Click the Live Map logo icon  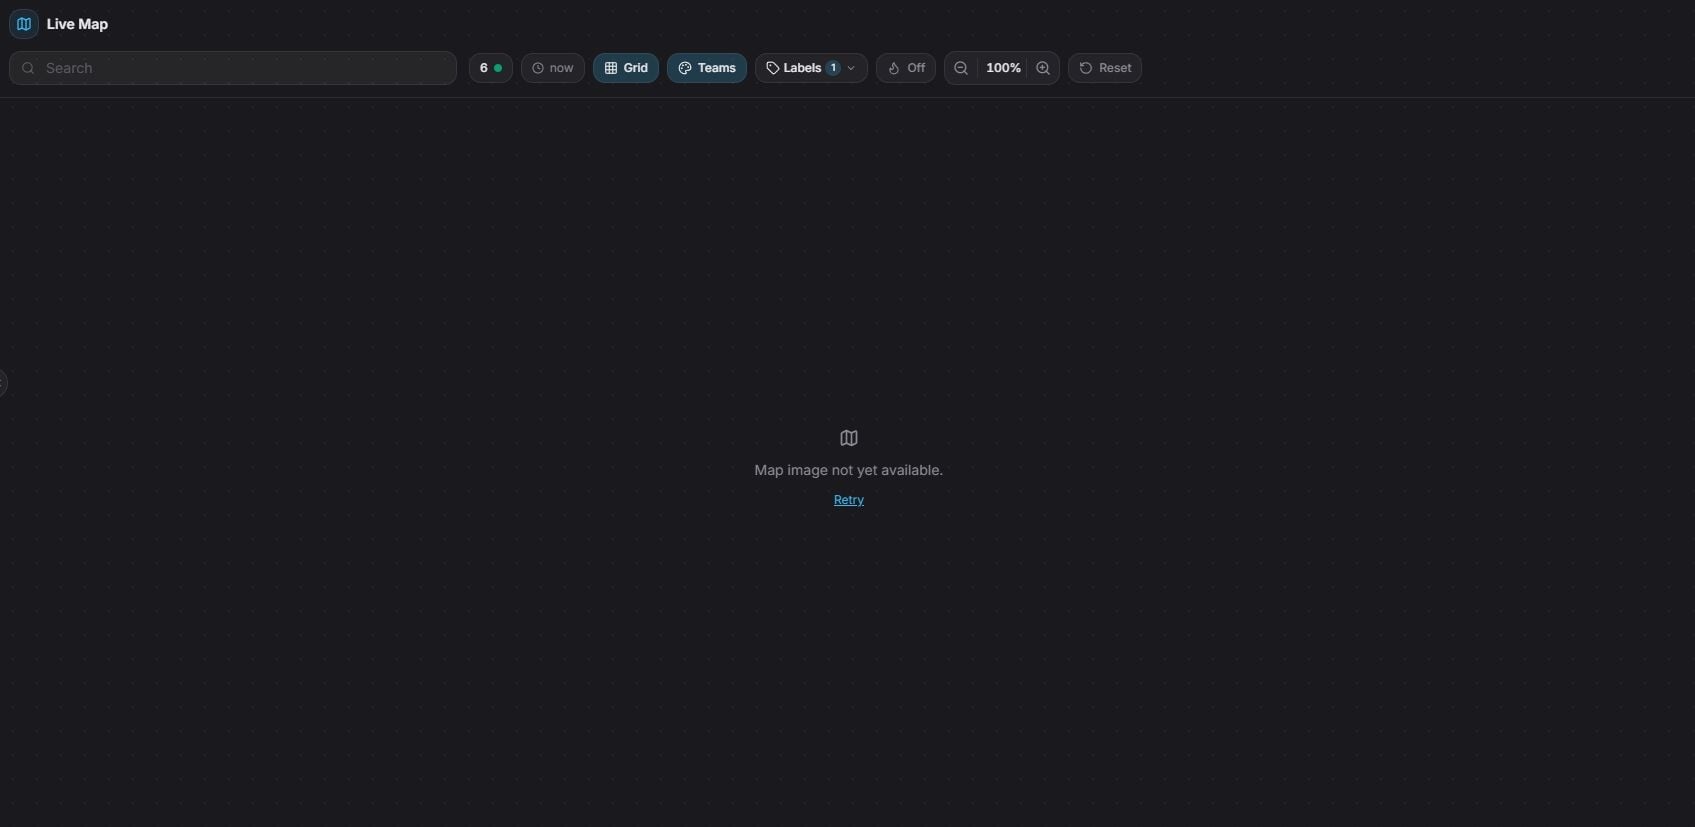tap(24, 24)
